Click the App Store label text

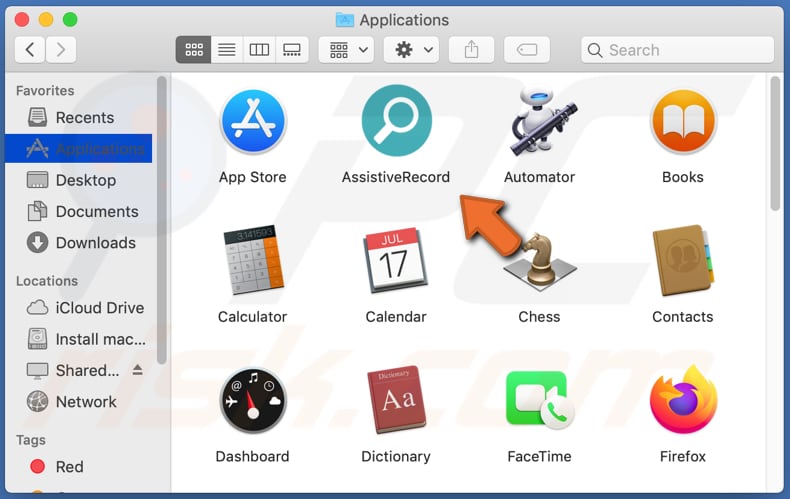pyautogui.click(x=253, y=177)
